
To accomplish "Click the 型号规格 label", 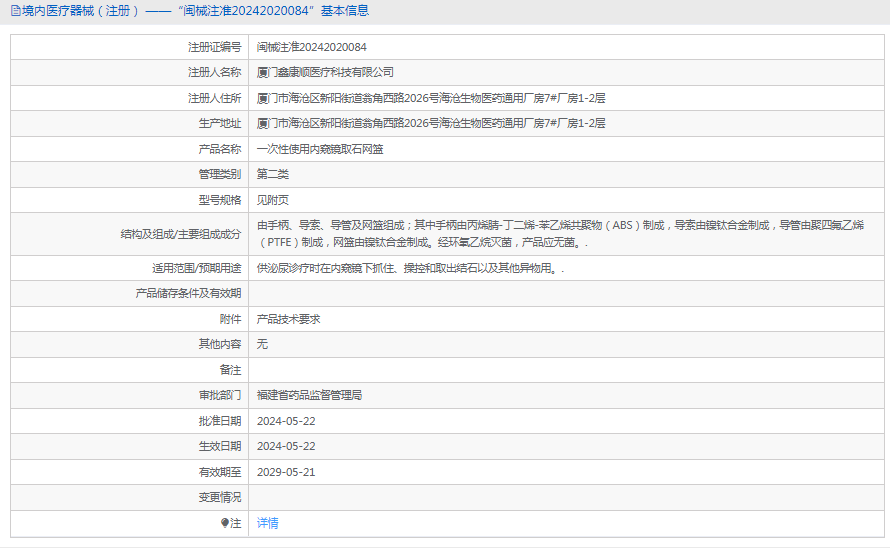I will 220,200.
